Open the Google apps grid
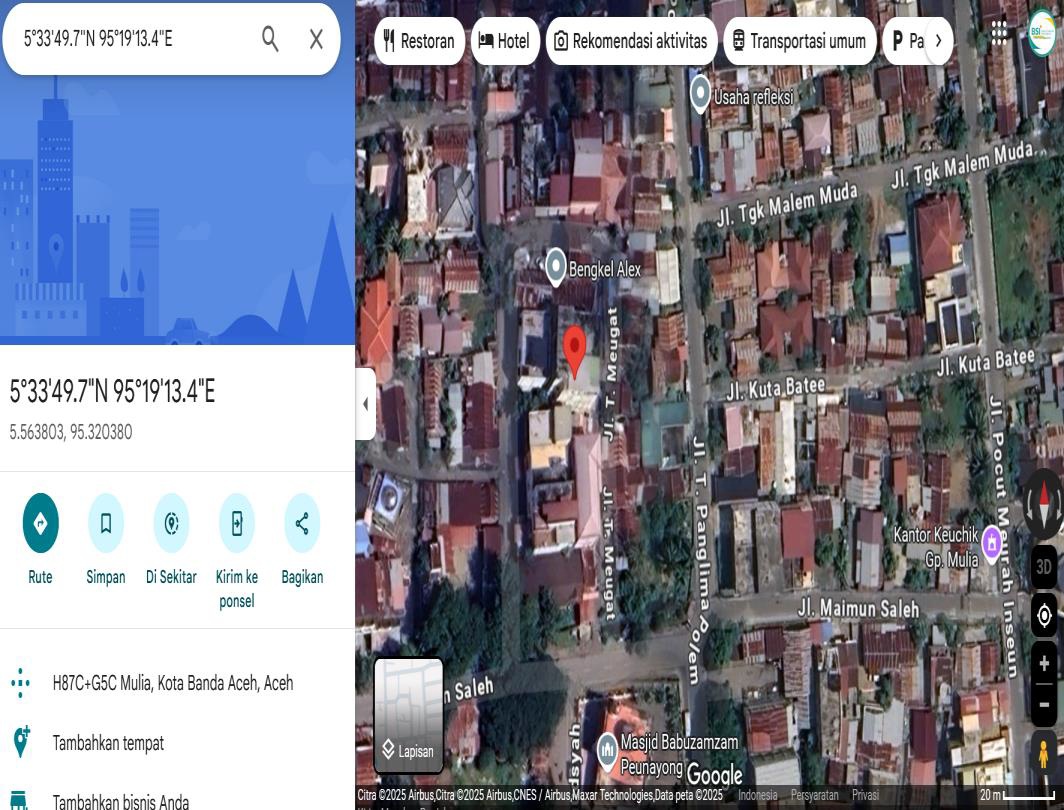Screen dimensions: 1064x810 tap(999, 33)
